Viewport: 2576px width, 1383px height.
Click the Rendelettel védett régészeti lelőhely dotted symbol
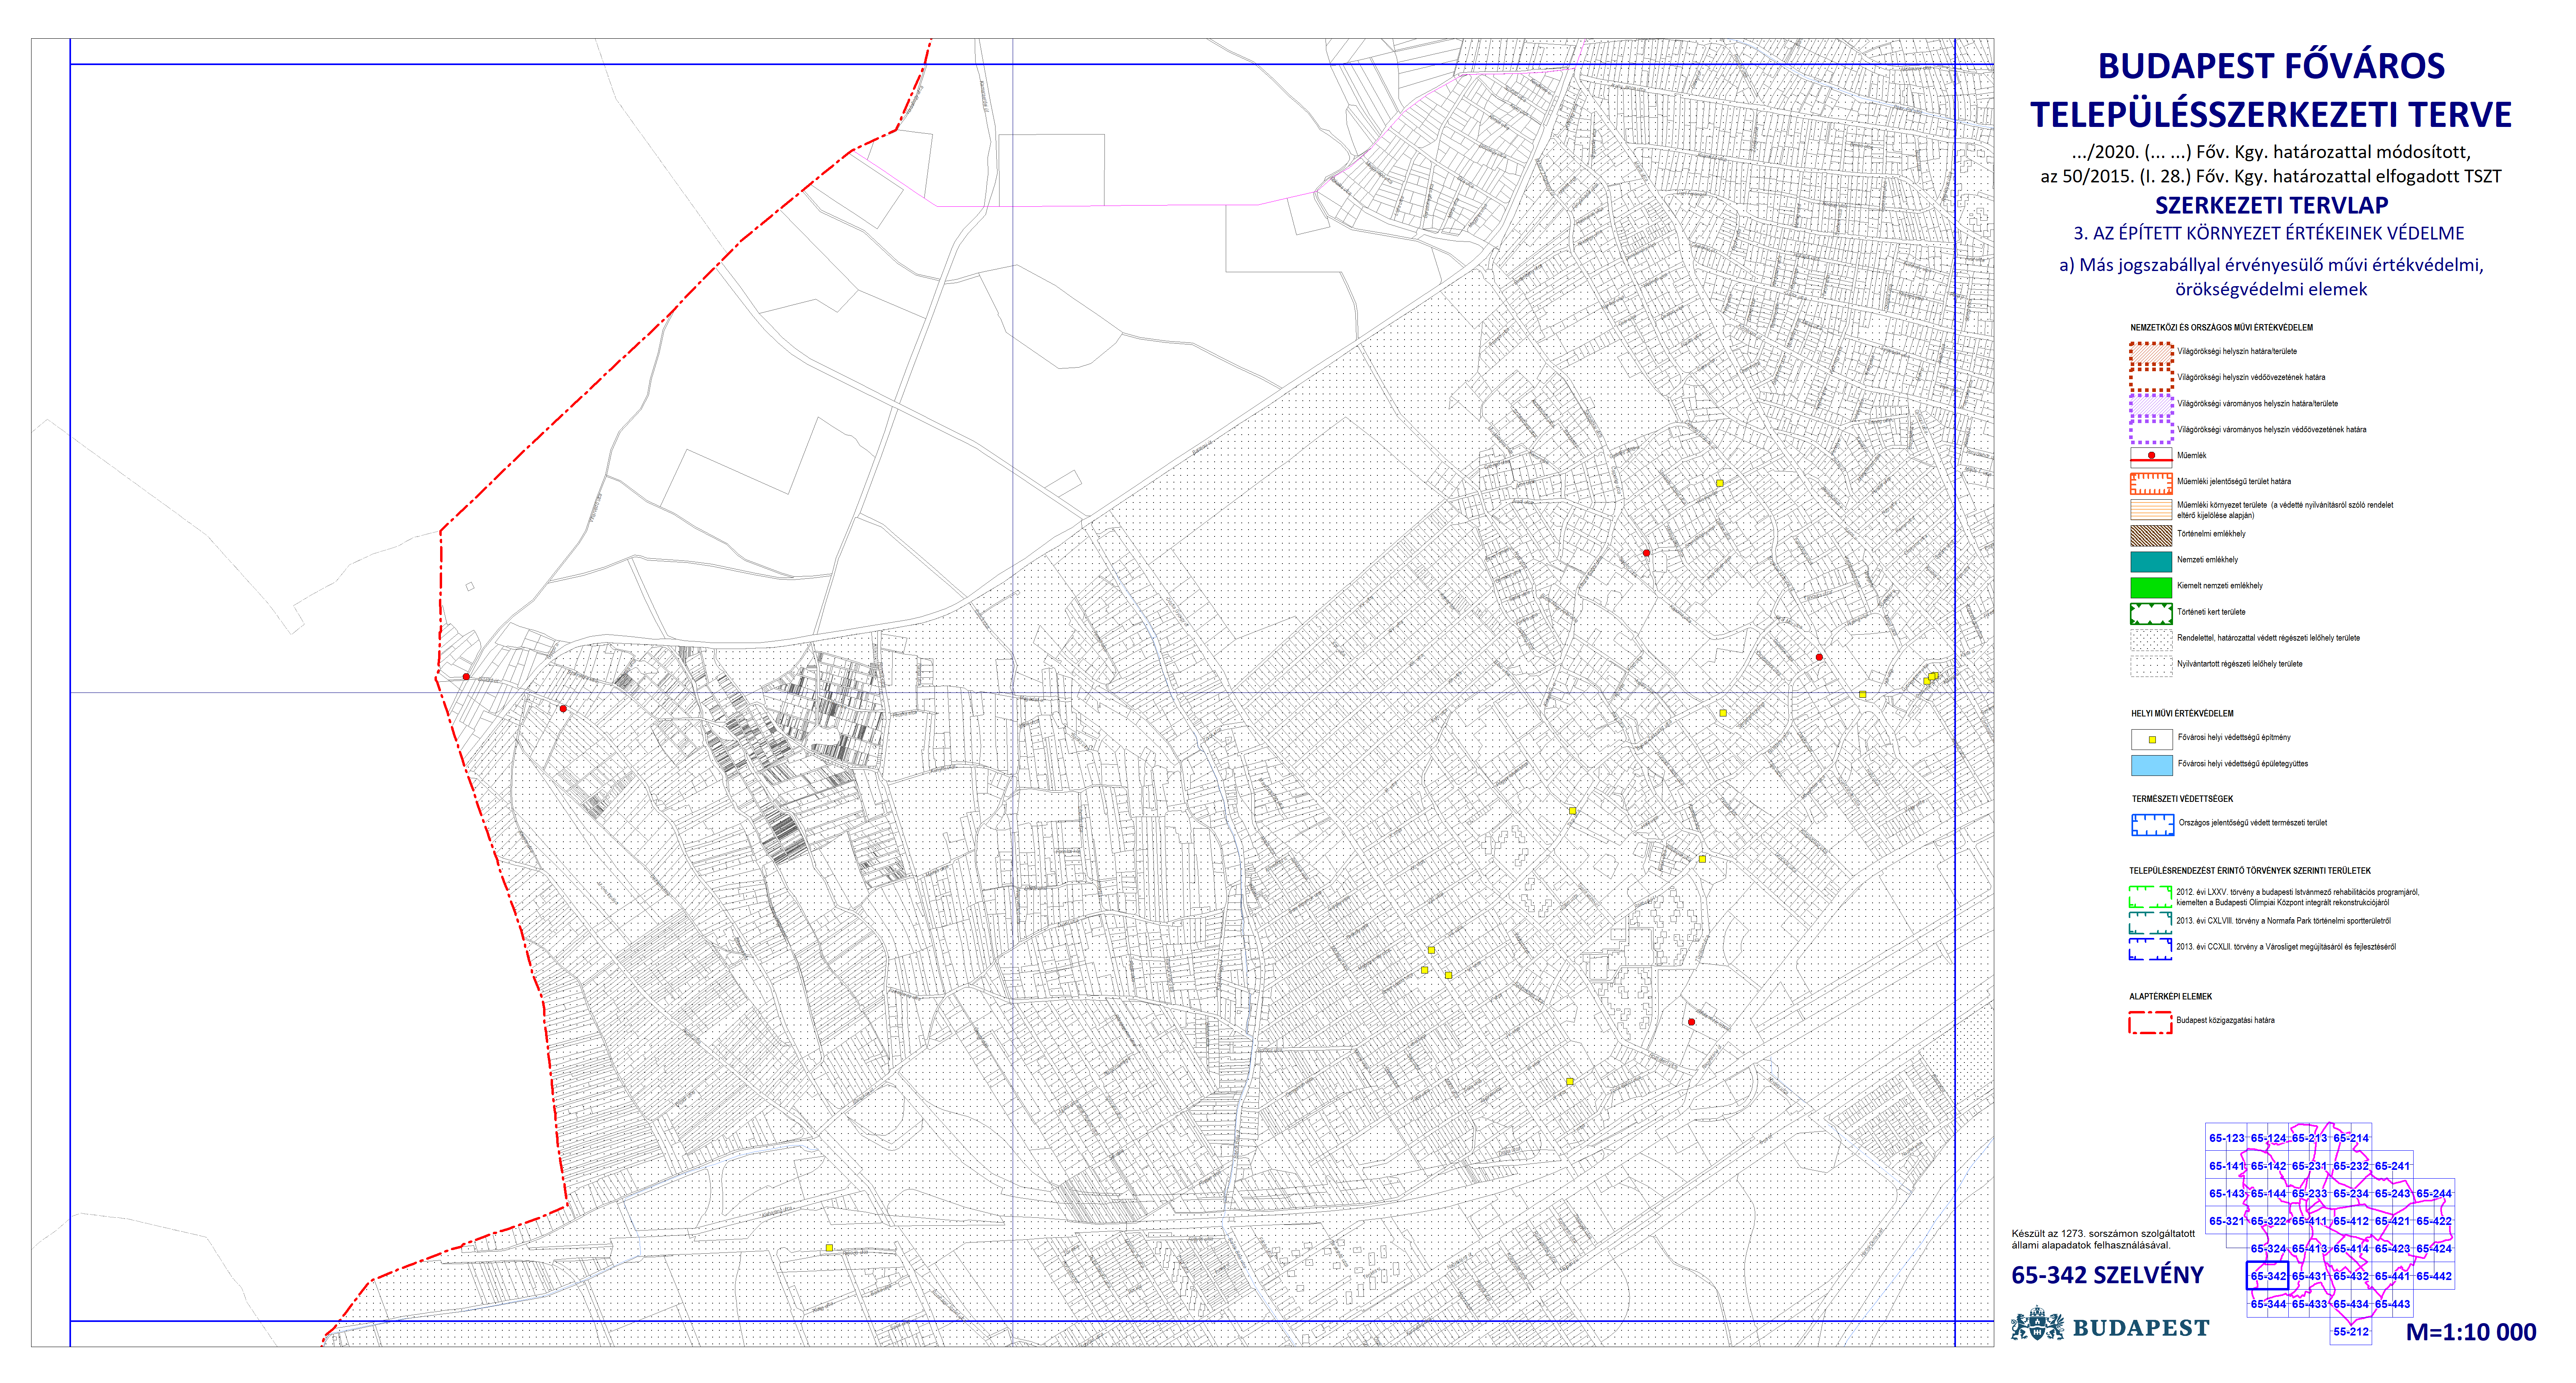pyautogui.click(x=2151, y=639)
